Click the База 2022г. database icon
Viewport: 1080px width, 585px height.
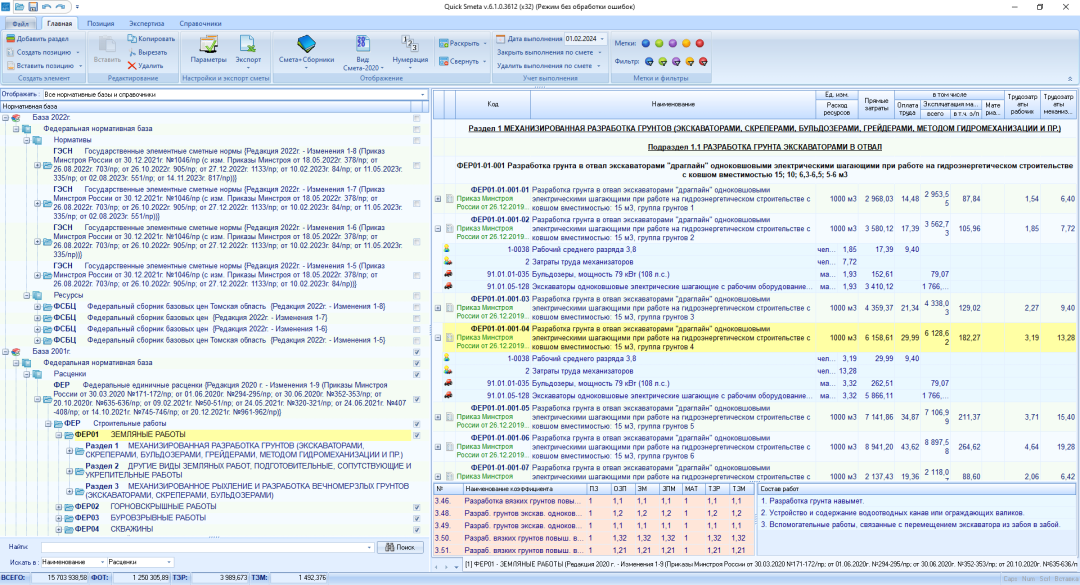coord(16,118)
